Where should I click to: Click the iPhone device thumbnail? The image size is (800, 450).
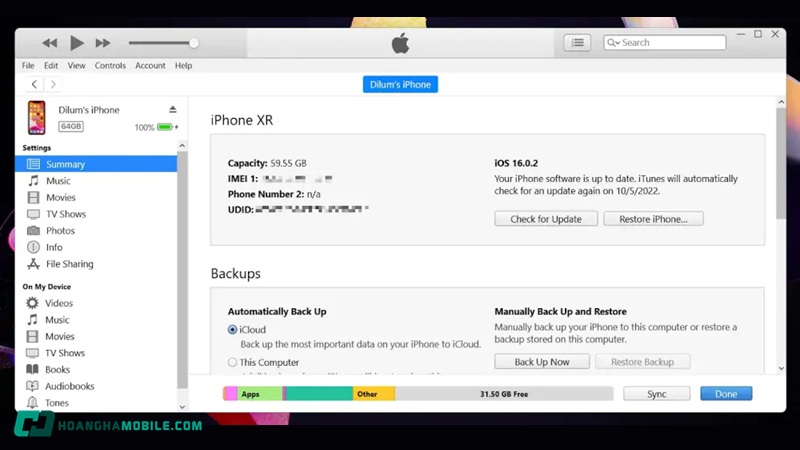tap(37, 117)
